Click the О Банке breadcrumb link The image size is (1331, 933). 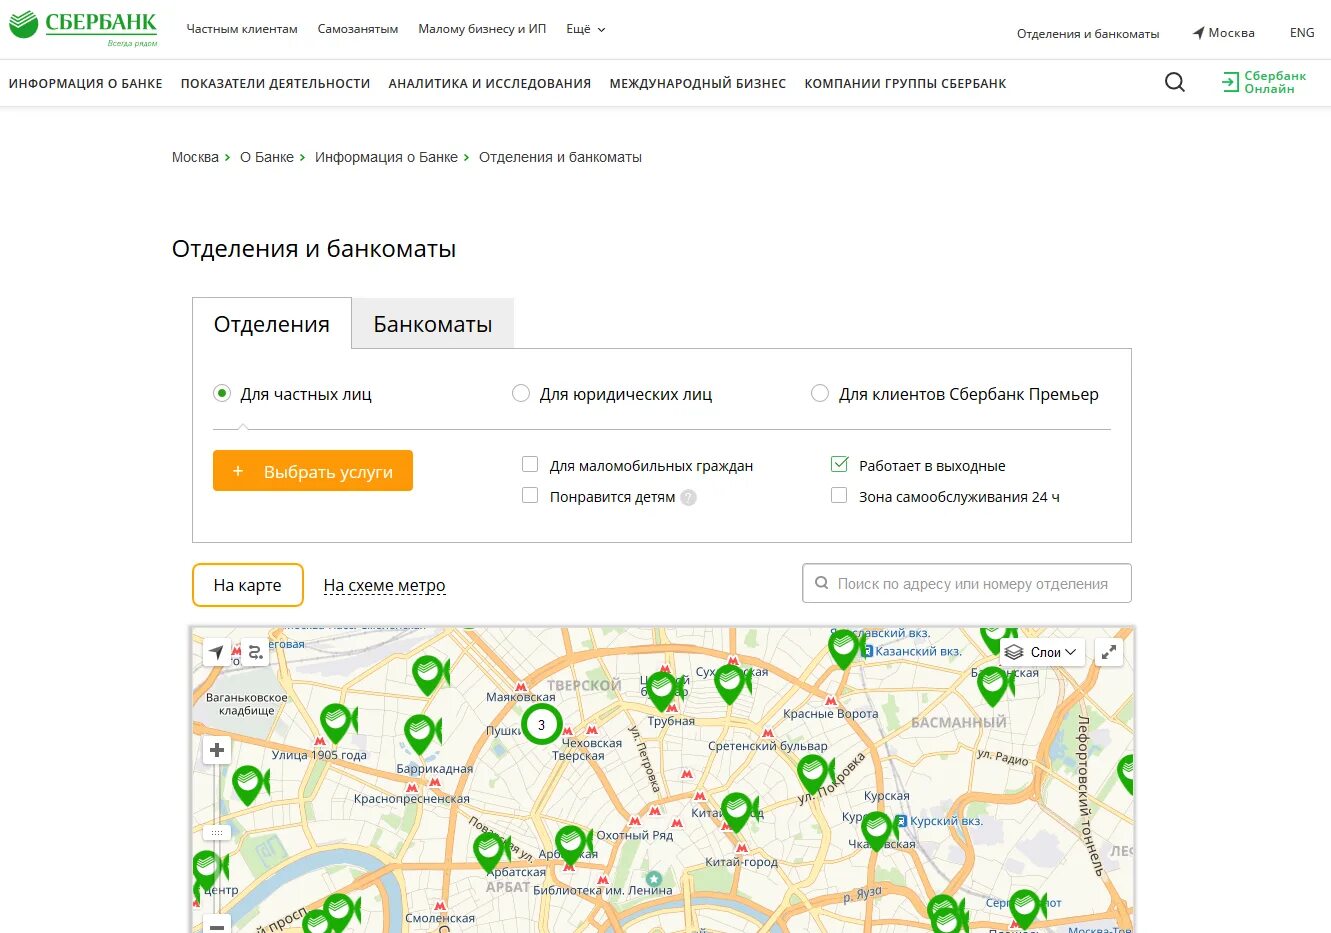tap(267, 157)
